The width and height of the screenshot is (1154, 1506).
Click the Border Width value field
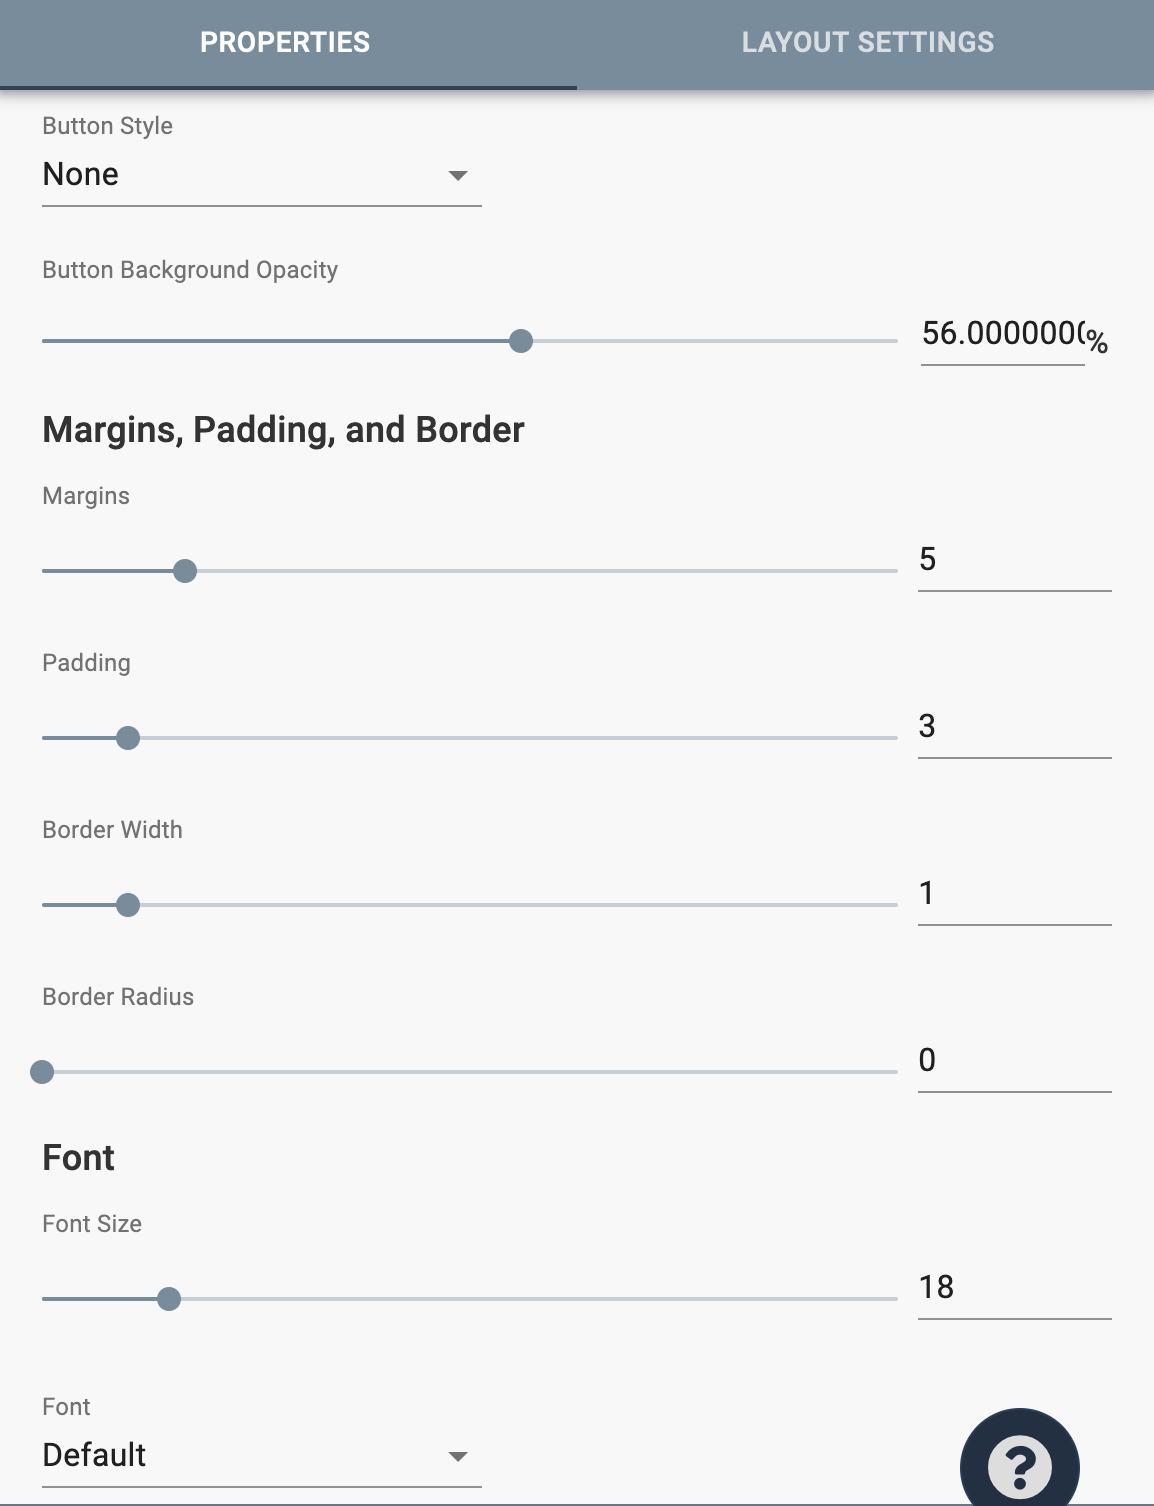tap(1013, 894)
